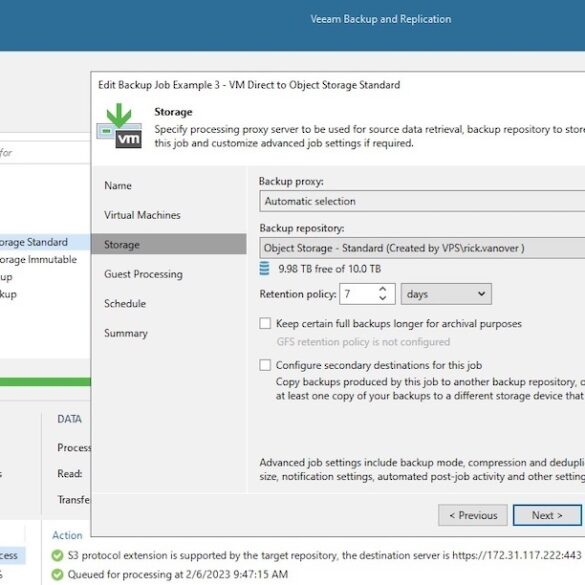585x585 pixels.
Task: Open the retention policy days dropdown
Action: pos(446,294)
